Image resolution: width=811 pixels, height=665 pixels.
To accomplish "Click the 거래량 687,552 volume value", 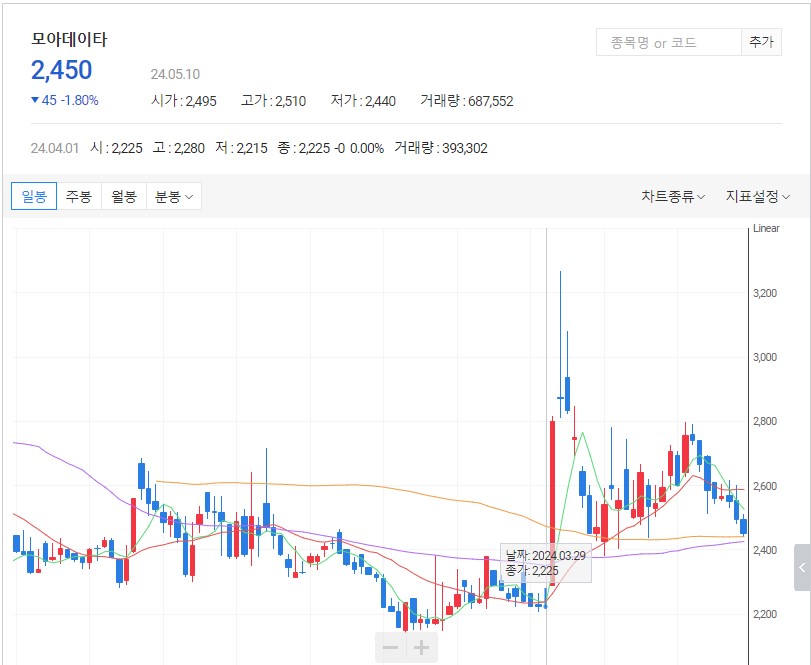I will [x=467, y=101].
